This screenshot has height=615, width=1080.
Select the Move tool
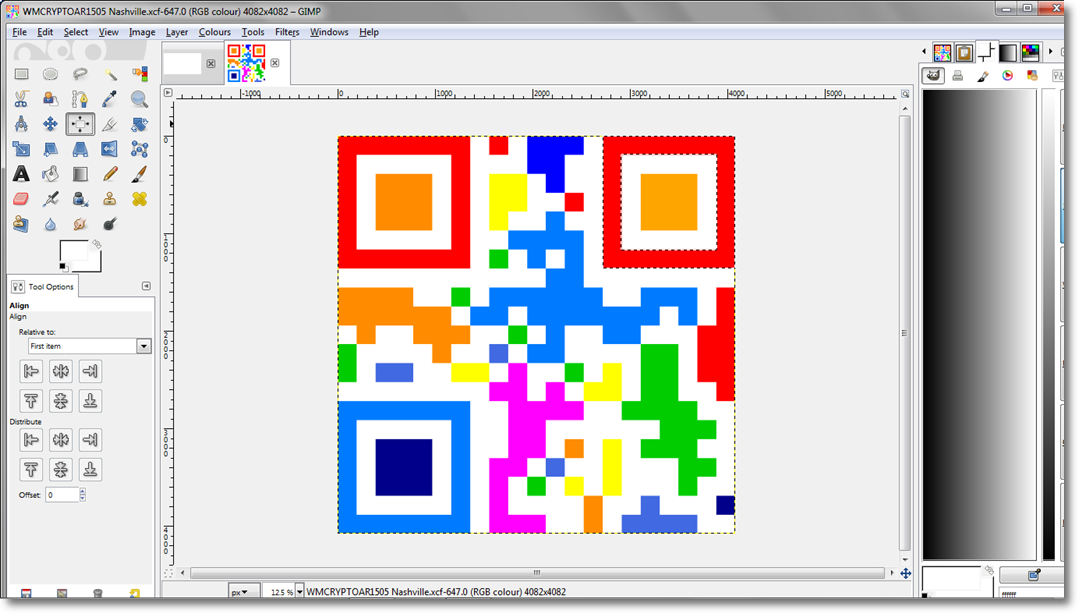click(x=50, y=124)
